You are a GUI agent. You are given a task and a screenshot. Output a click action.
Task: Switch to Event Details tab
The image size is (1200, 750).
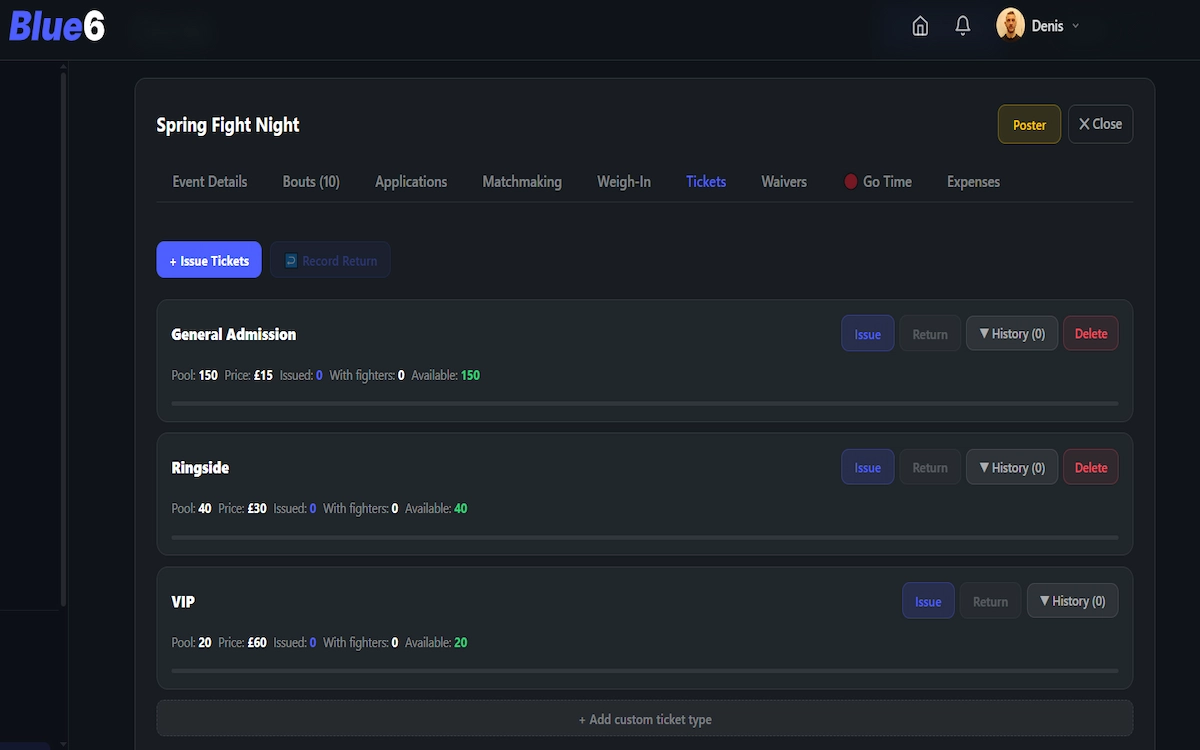210,181
